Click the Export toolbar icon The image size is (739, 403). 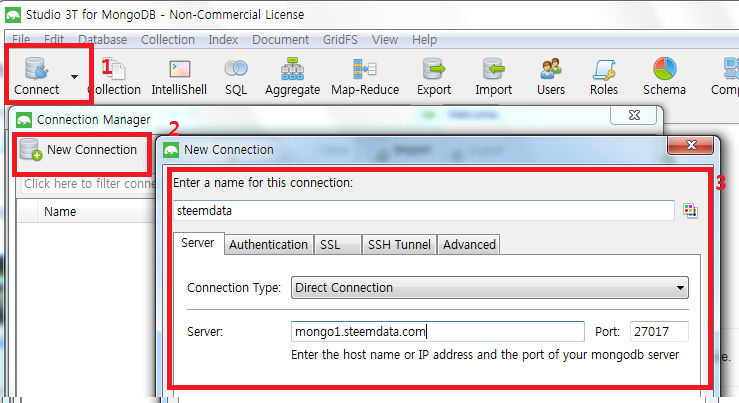click(434, 76)
